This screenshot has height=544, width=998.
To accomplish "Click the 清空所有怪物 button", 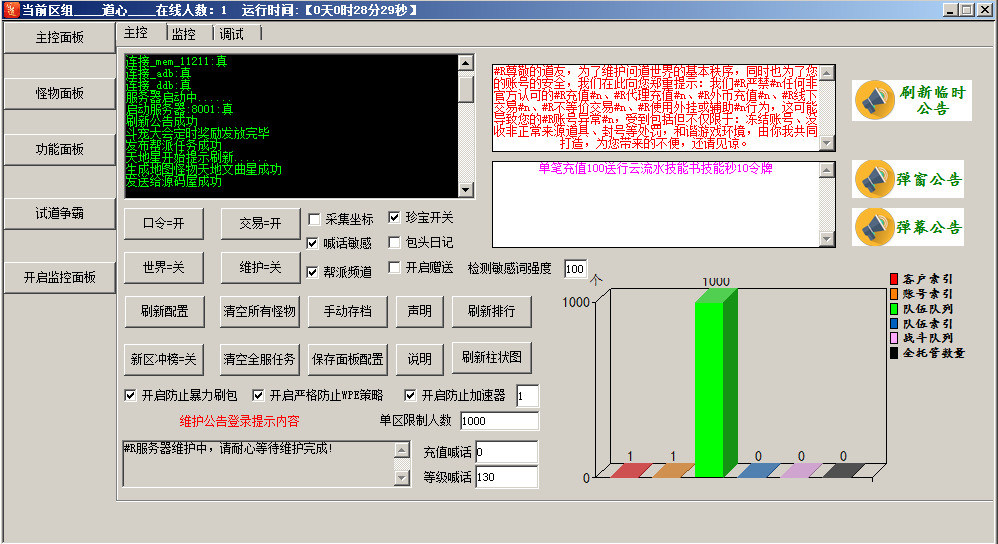I will coord(259,311).
